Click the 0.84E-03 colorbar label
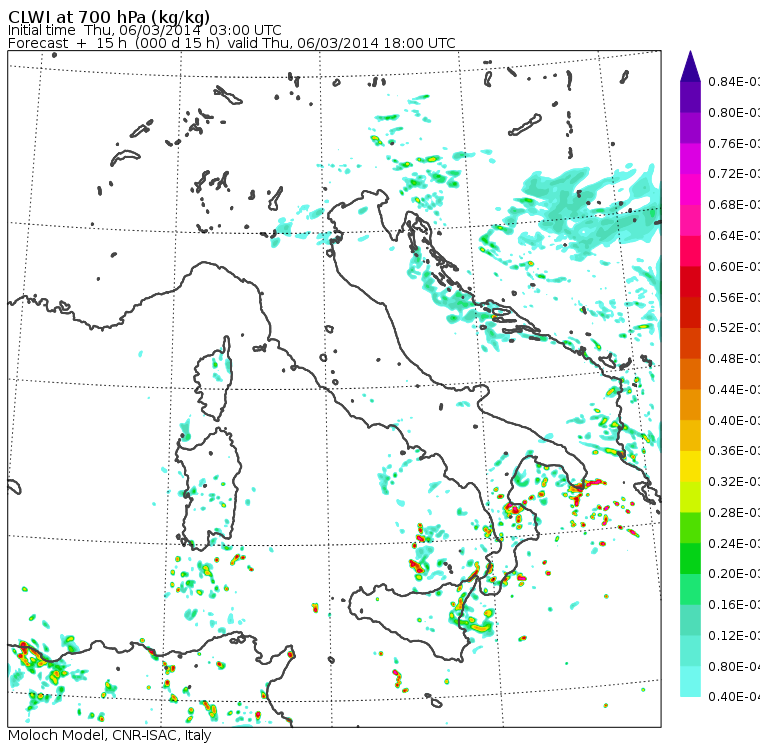Image resolution: width=760 pixels, height=749 pixels. coord(734,81)
